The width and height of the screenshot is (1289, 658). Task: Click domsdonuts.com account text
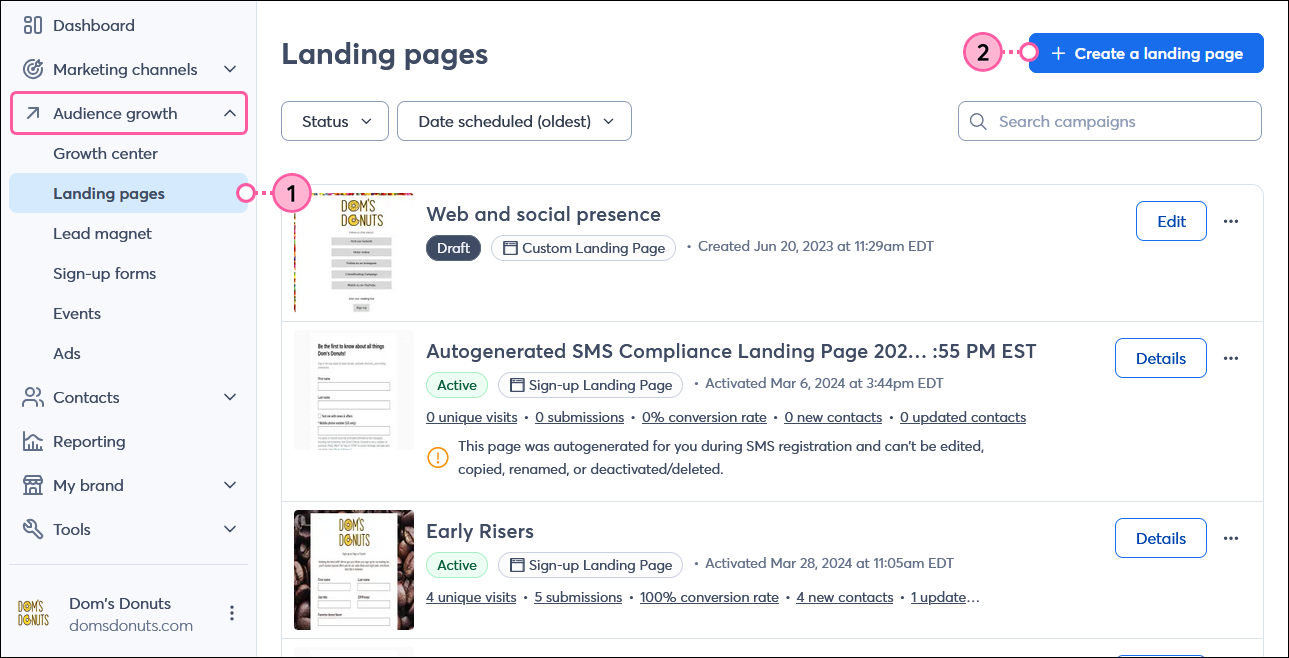click(x=131, y=625)
